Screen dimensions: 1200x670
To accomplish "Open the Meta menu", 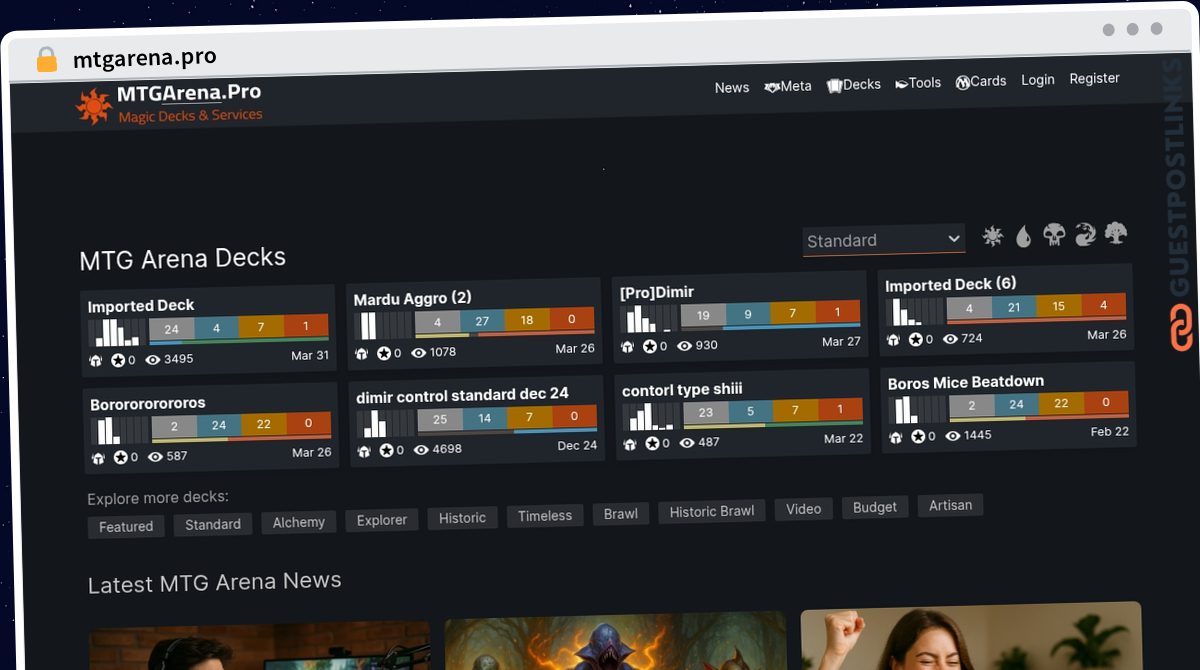I will coord(788,87).
